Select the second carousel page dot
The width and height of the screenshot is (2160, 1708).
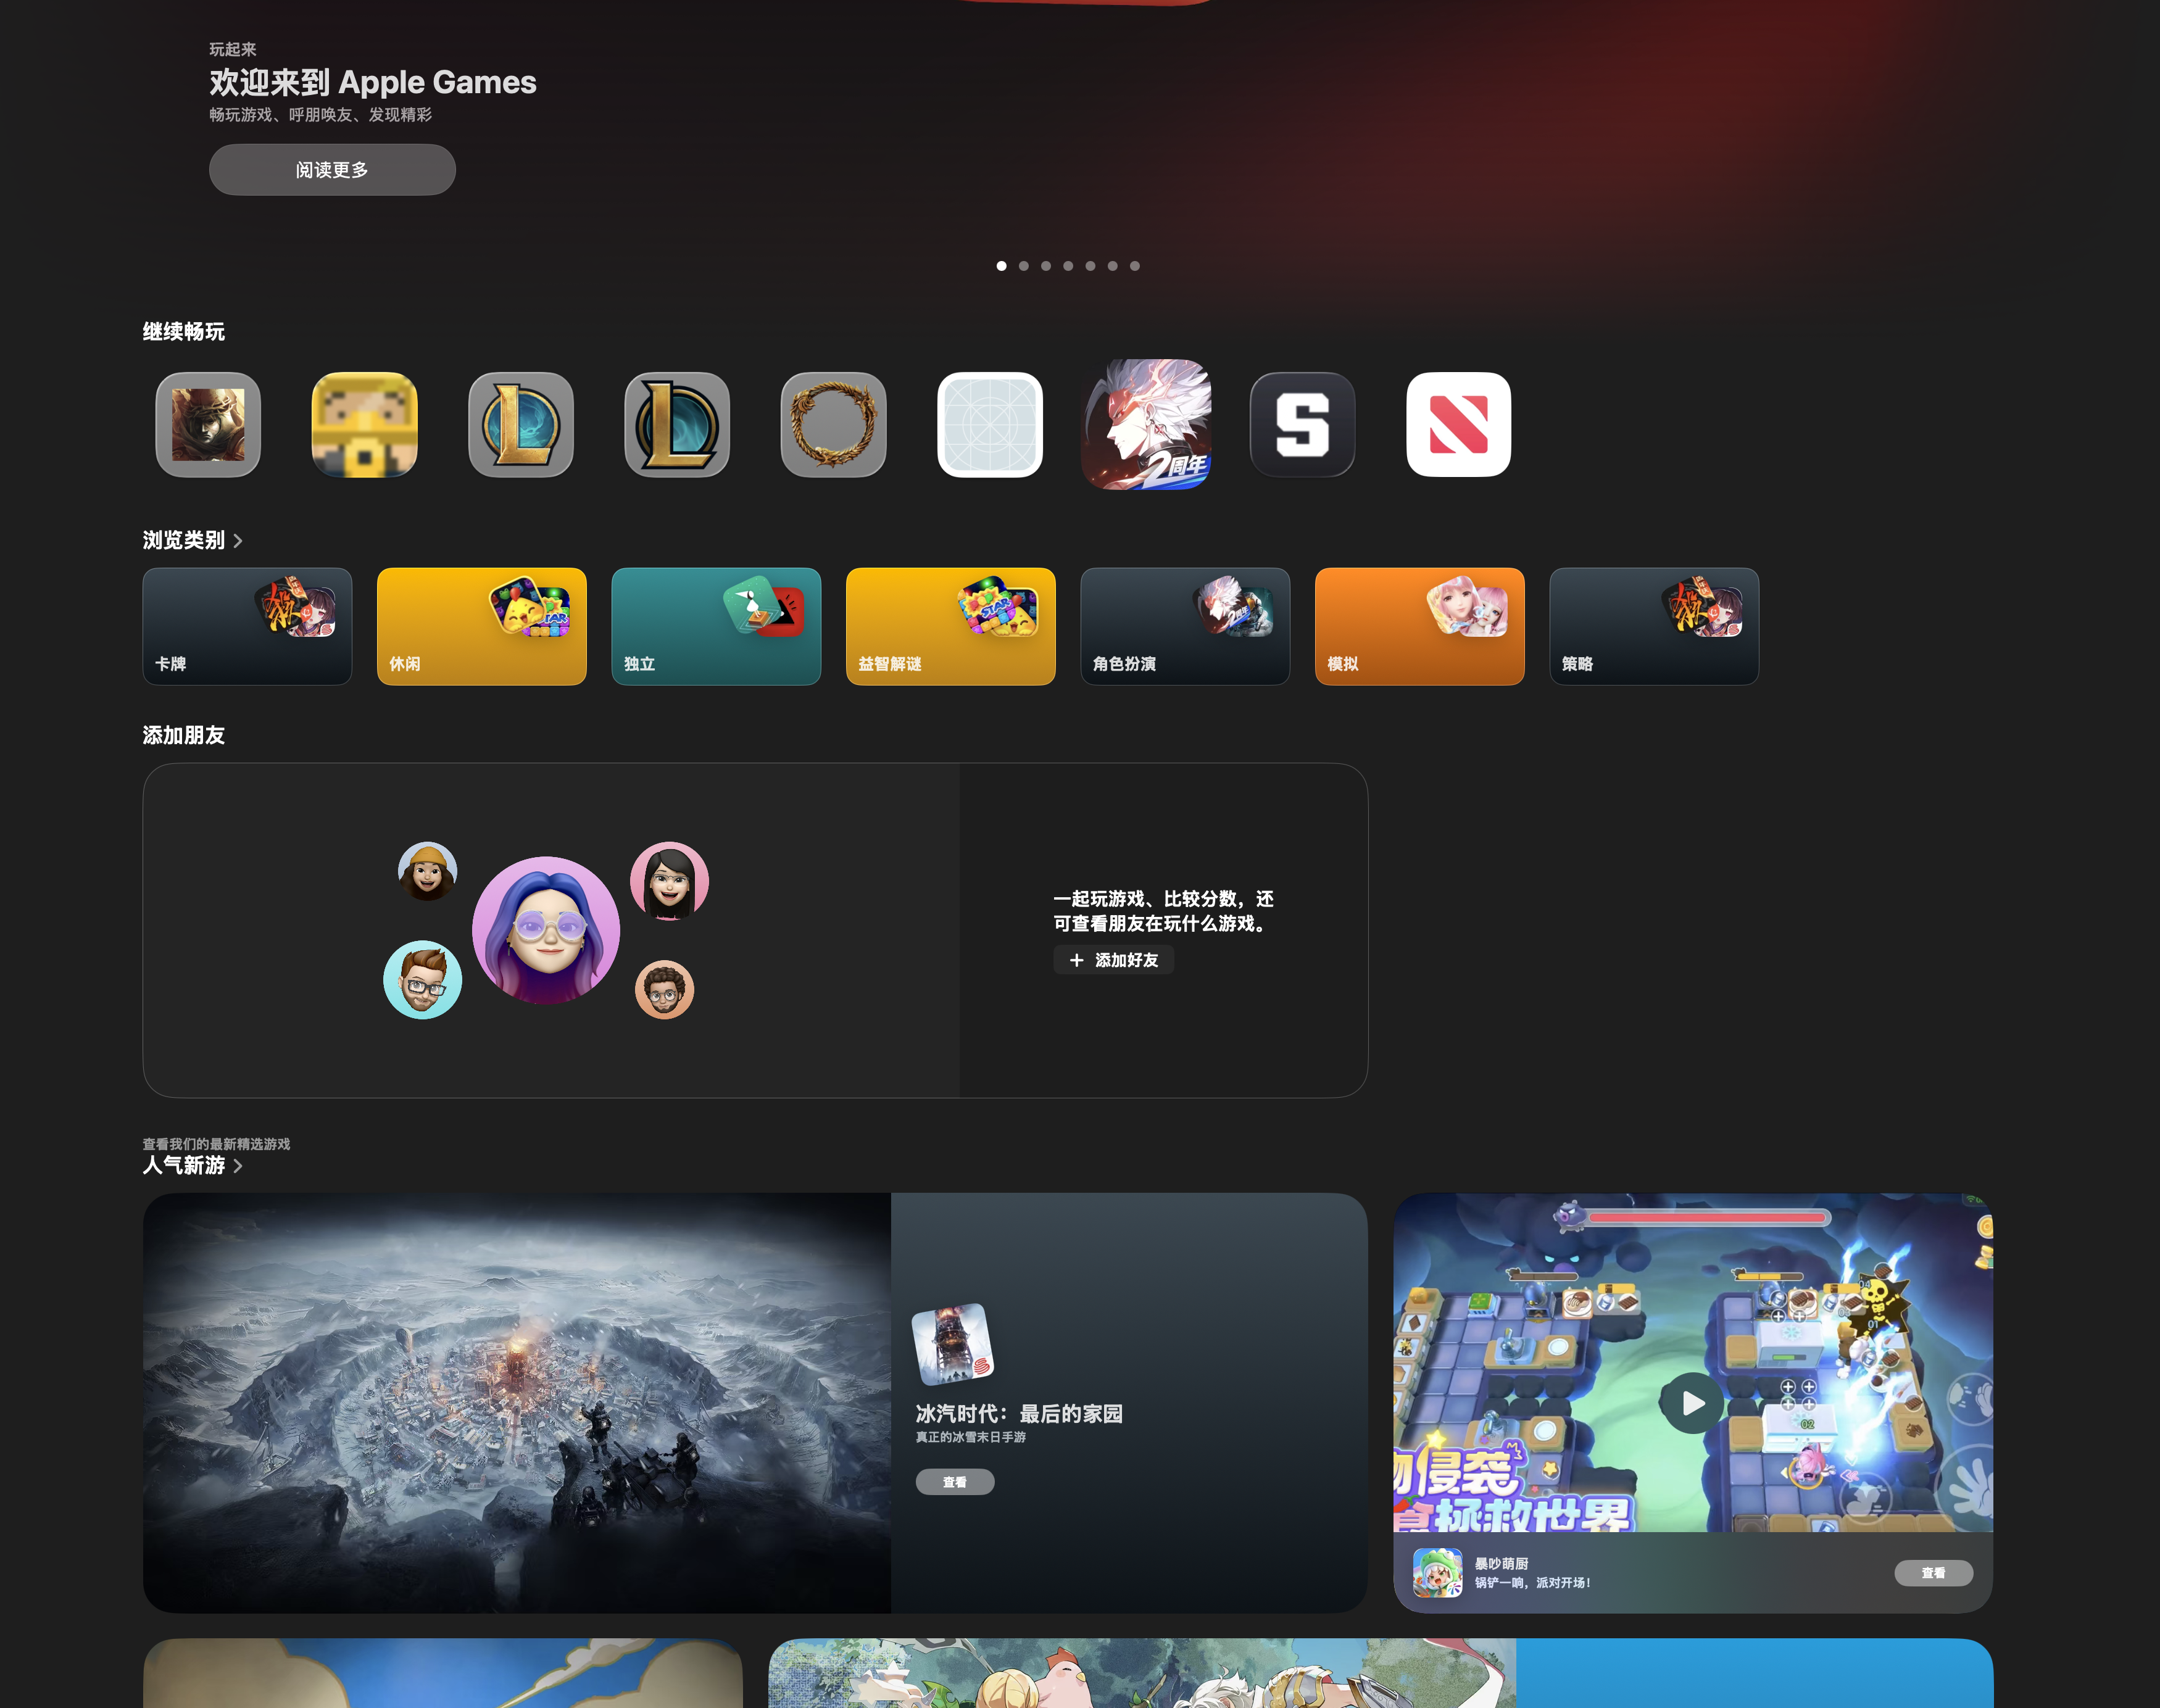pos(1023,266)
